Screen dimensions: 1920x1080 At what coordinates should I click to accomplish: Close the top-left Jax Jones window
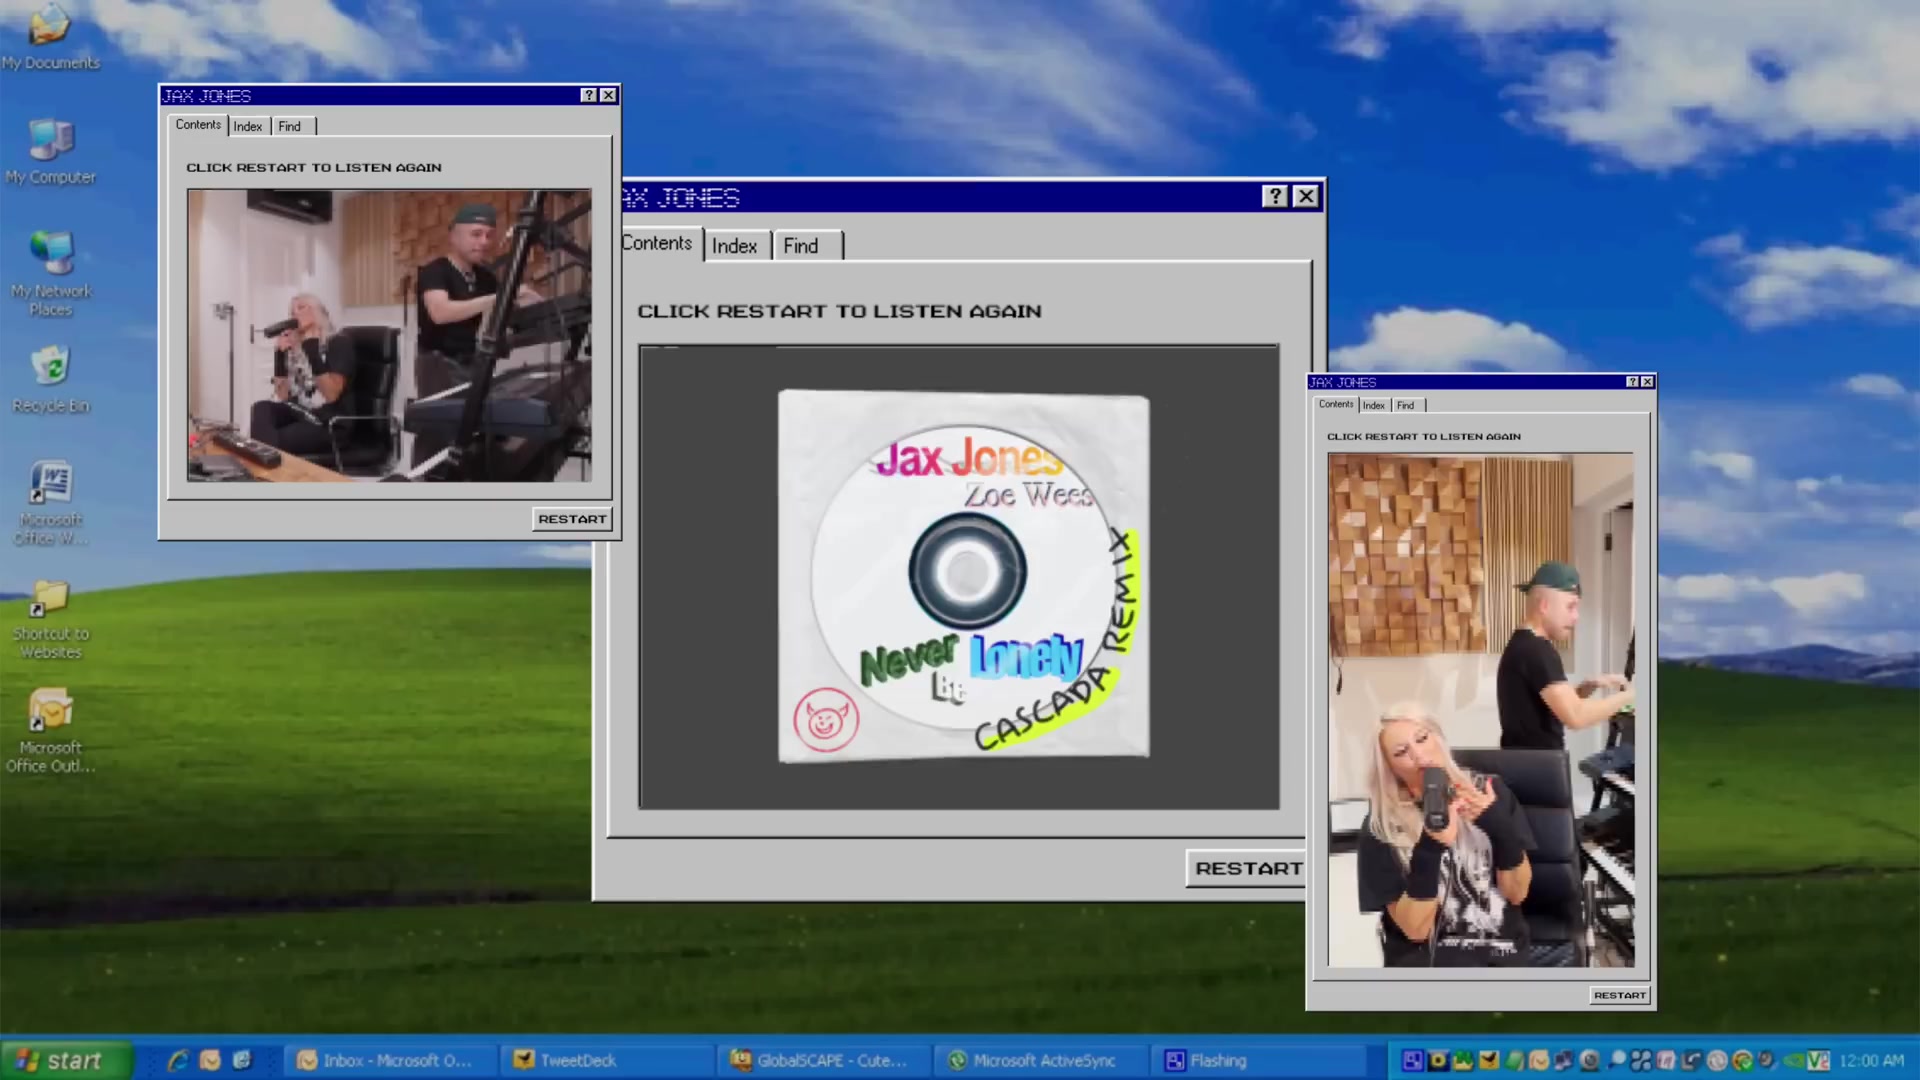[x=608, y=95]
